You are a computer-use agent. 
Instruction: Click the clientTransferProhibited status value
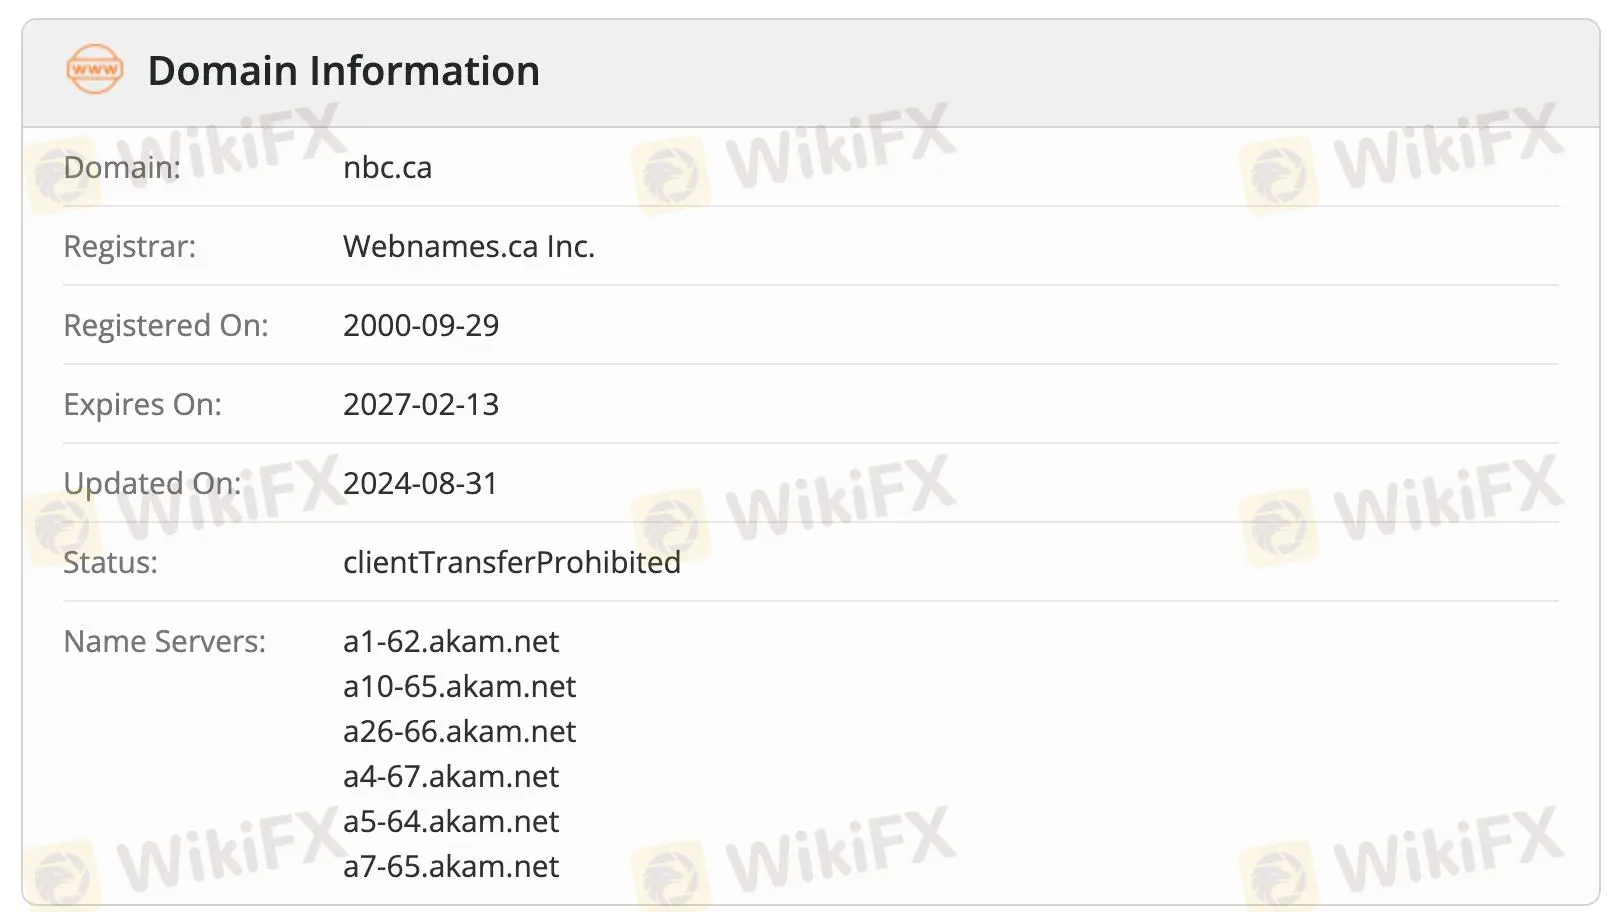[x=511, y=562]
